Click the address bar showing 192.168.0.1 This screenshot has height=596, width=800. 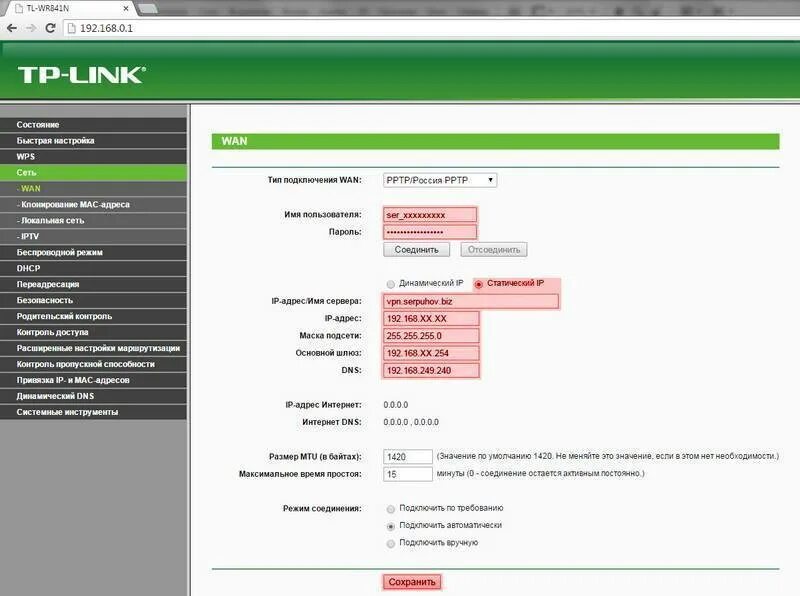(429, 28)
